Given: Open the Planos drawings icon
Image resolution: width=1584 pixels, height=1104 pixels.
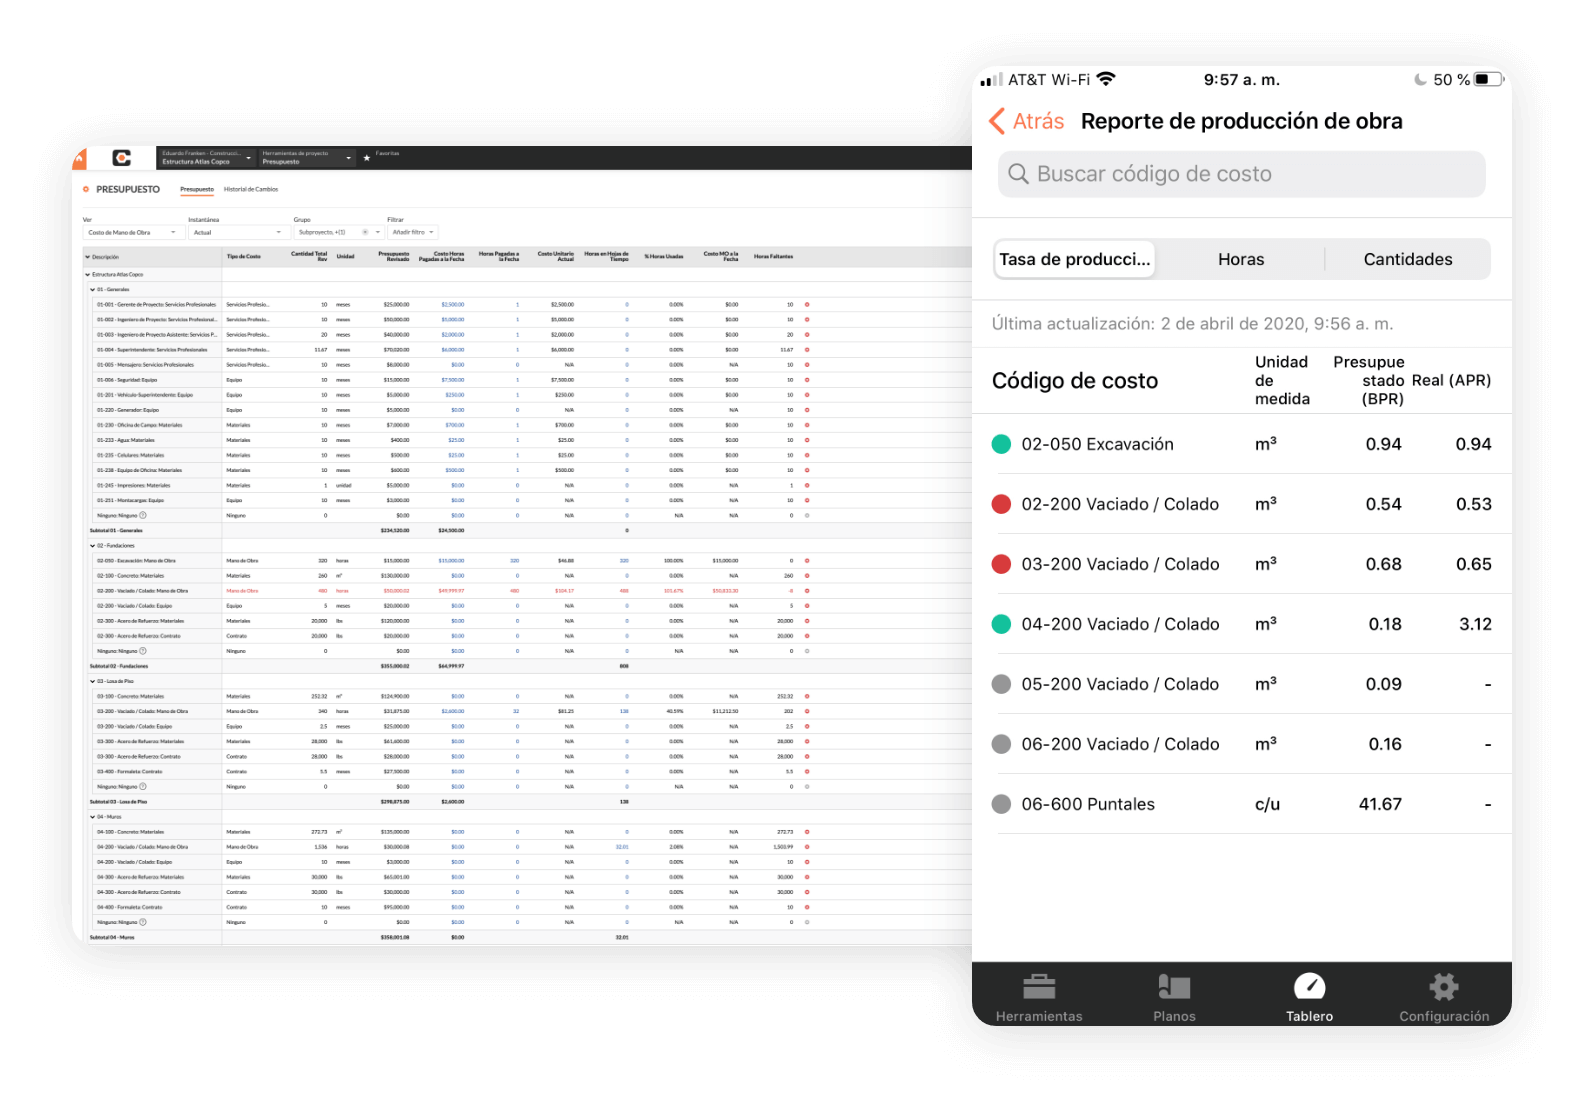Looking at the screenshot, I should click(x=1174, y=987).
